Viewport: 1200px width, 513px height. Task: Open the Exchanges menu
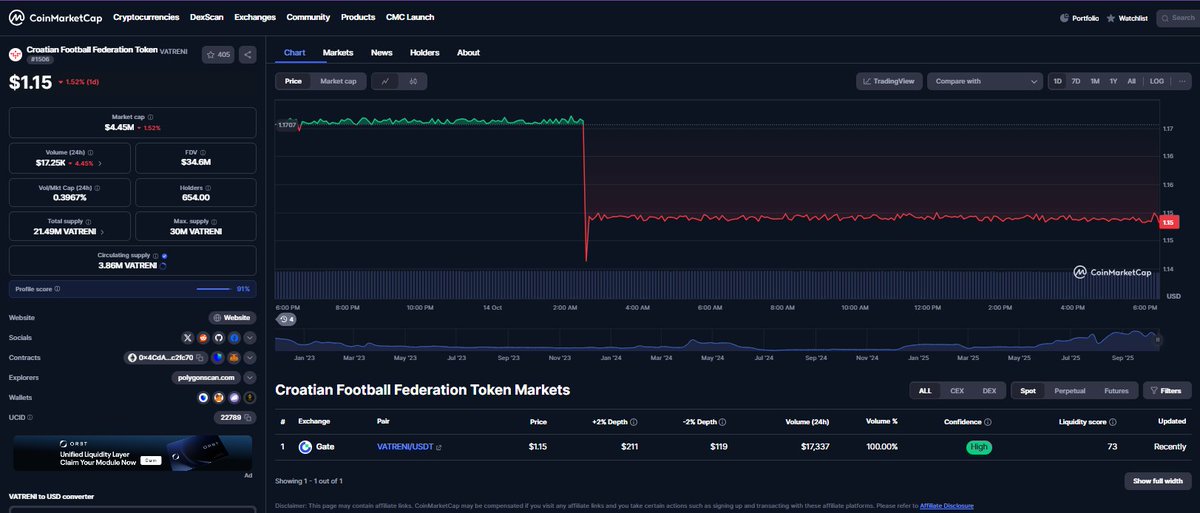(x=255, y=17)
